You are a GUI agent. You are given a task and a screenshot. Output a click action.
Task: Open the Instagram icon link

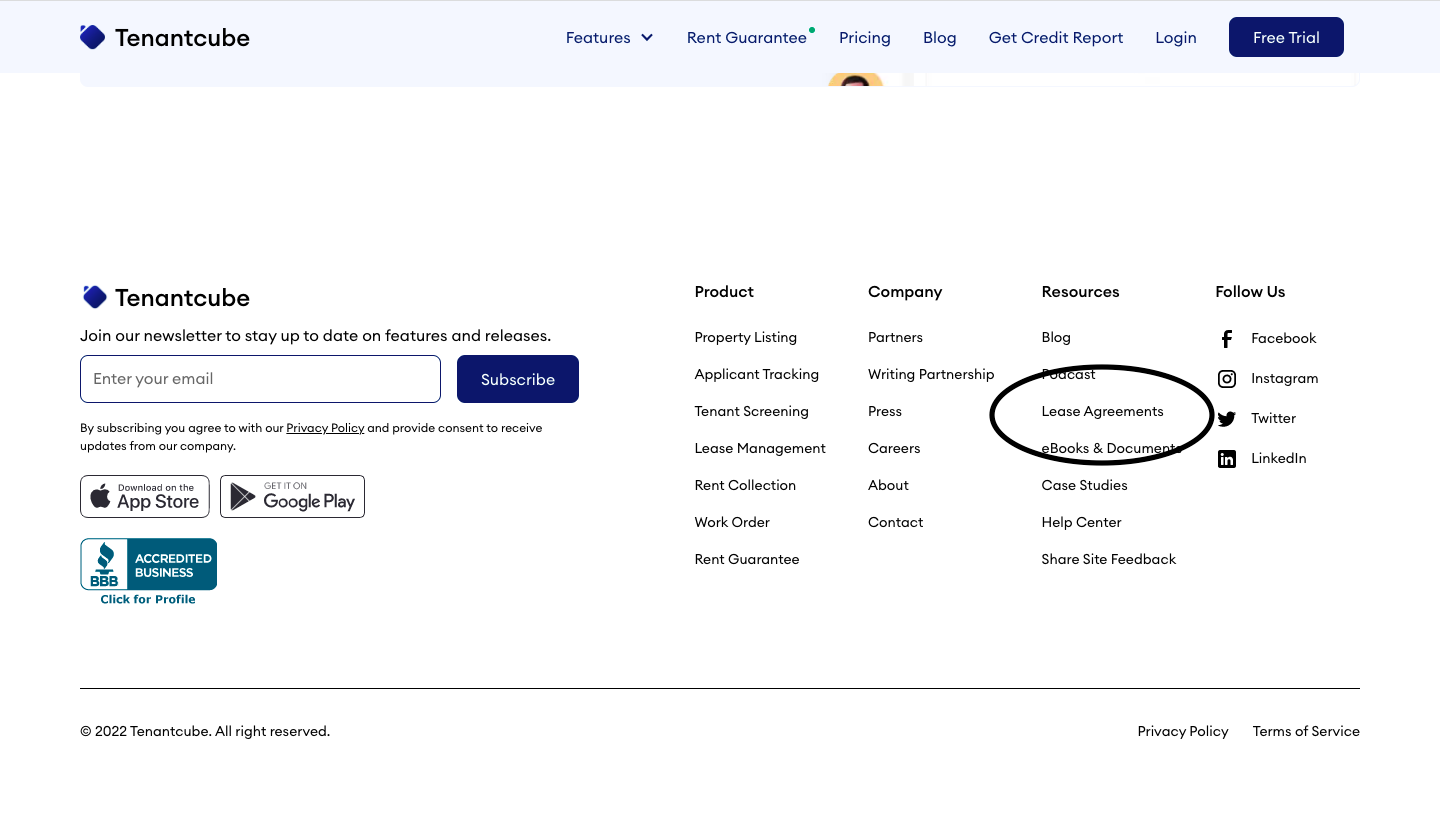click(1227, 379)
